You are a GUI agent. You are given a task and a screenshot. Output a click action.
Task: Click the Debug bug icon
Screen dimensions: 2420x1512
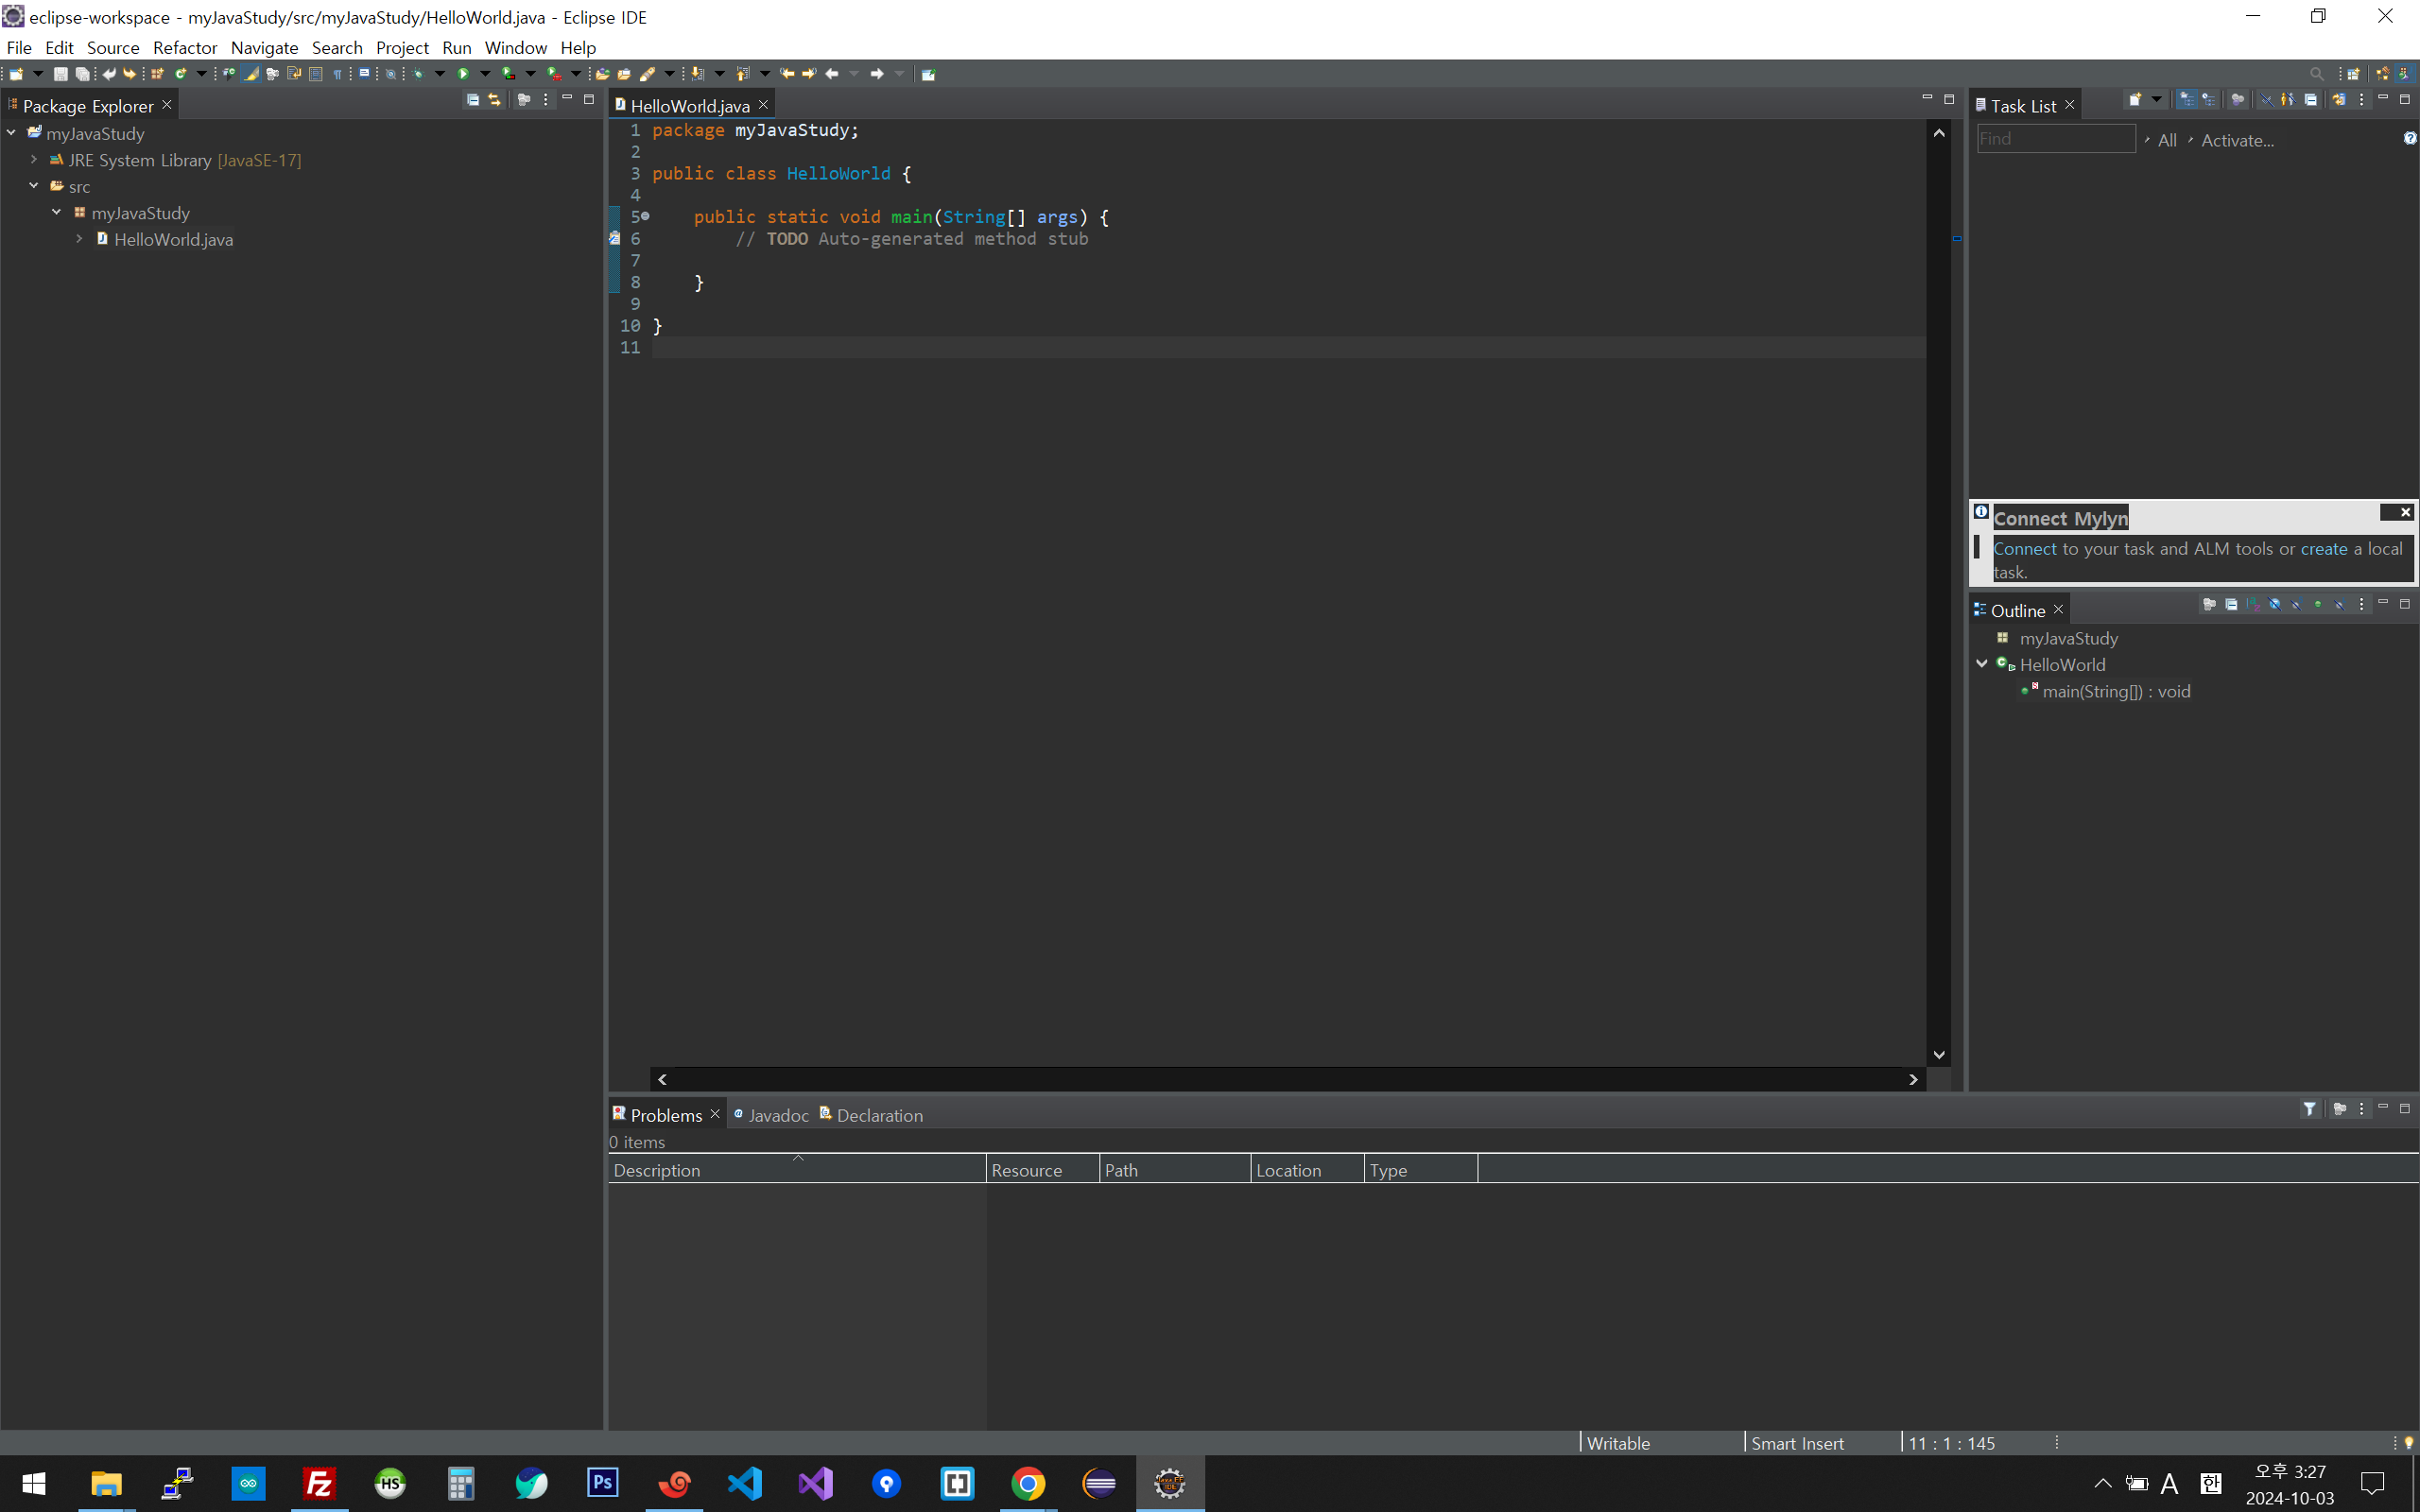point(418,74)
